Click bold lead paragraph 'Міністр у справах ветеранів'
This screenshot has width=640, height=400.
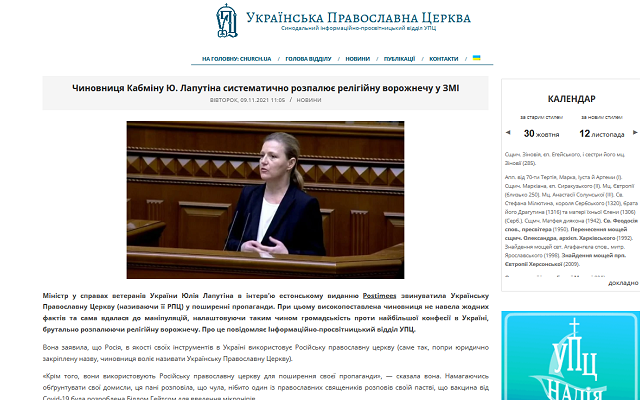point(266,312)
